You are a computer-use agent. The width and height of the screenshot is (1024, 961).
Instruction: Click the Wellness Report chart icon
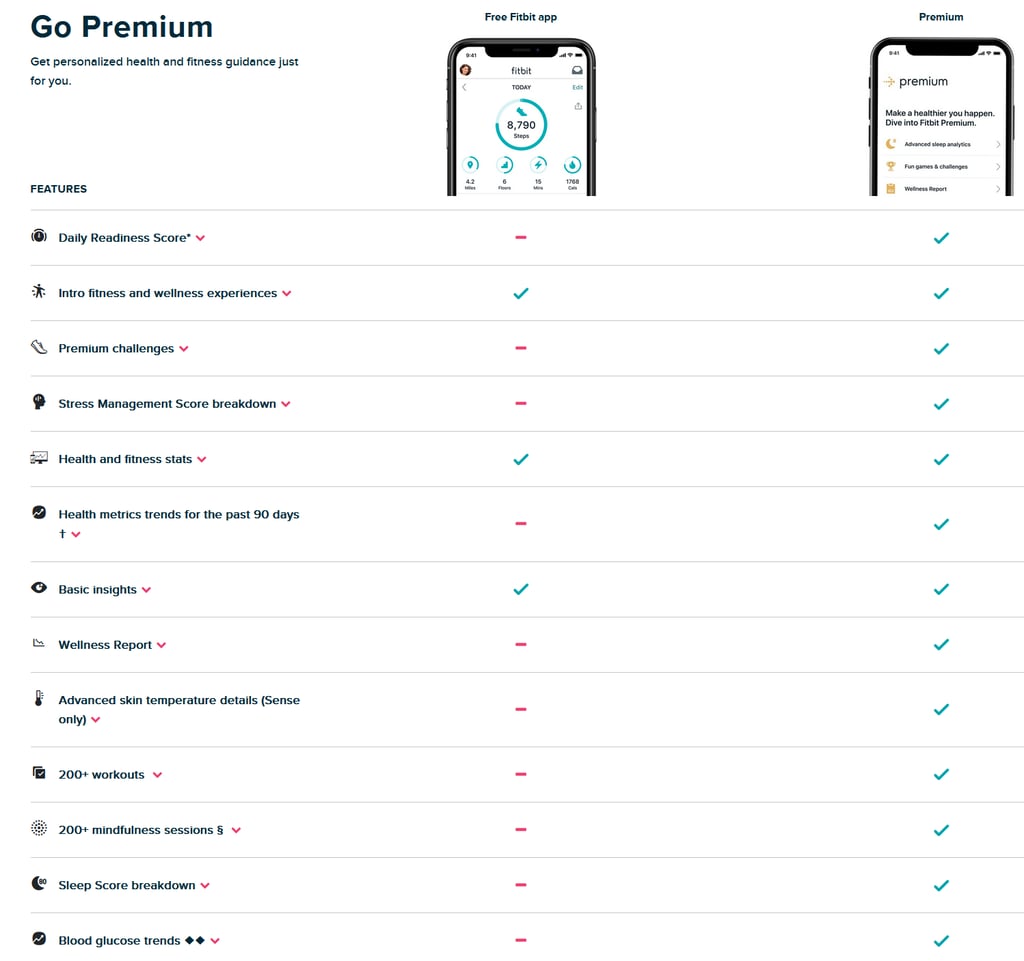pyautogui.click(x=39, y=644)
